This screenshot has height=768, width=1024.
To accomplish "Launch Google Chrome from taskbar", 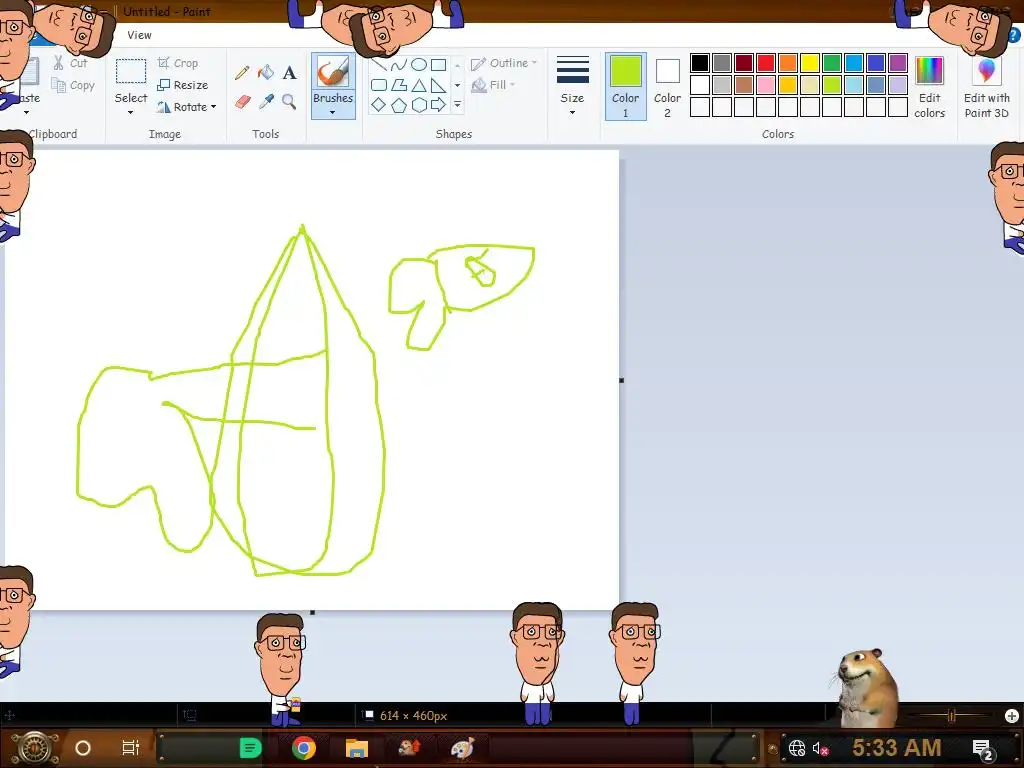I will click(x=304, y=748).
